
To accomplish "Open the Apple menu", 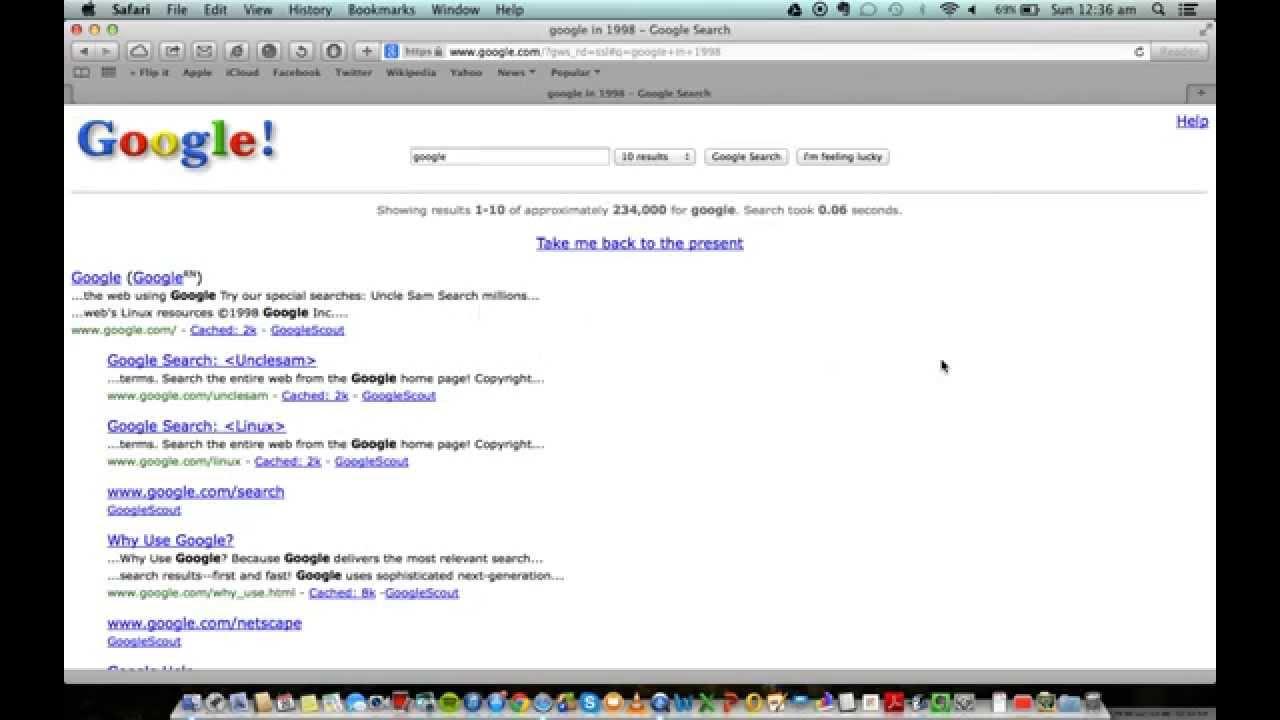I will (x=87, y=9).
